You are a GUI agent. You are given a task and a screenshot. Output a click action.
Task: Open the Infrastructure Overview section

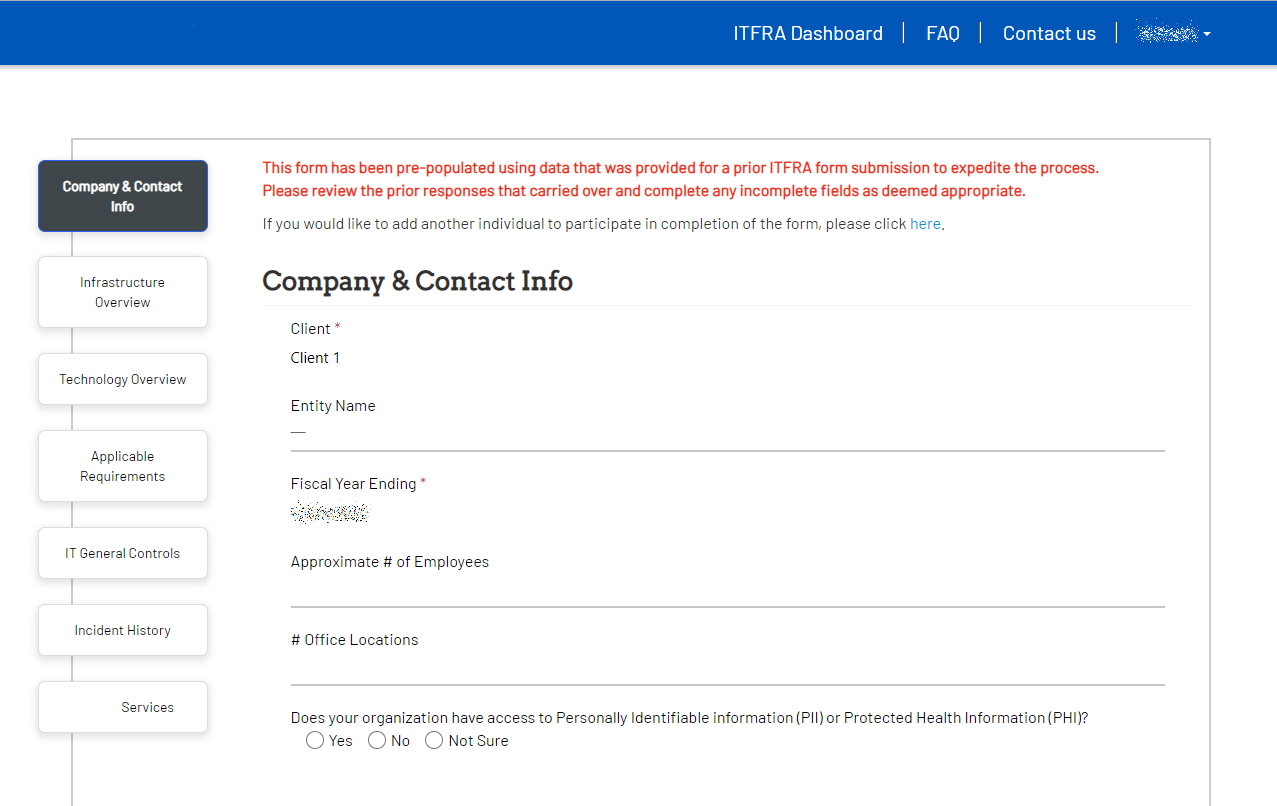[122, 291]
